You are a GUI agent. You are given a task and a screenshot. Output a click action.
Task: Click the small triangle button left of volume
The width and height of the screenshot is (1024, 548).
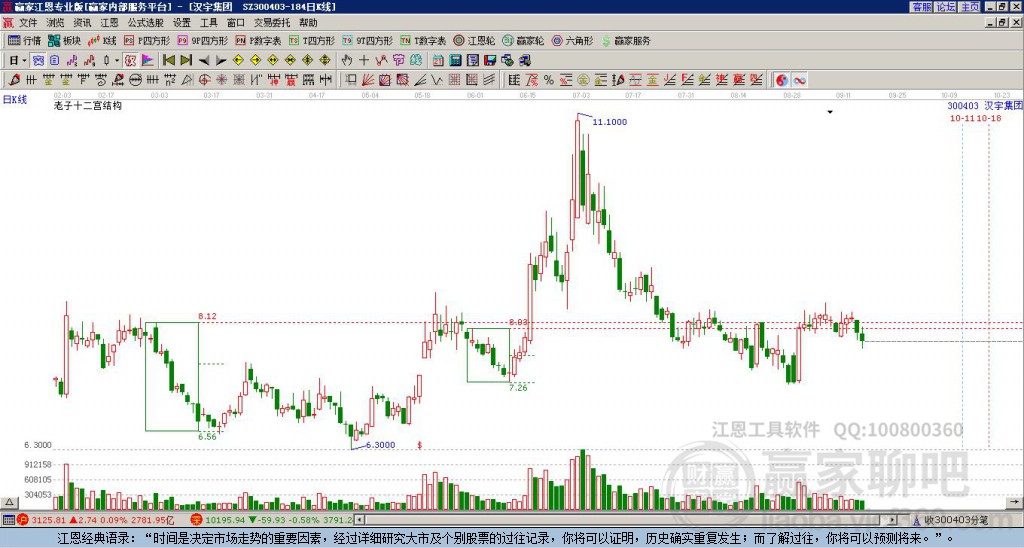[x=9, y=502]
